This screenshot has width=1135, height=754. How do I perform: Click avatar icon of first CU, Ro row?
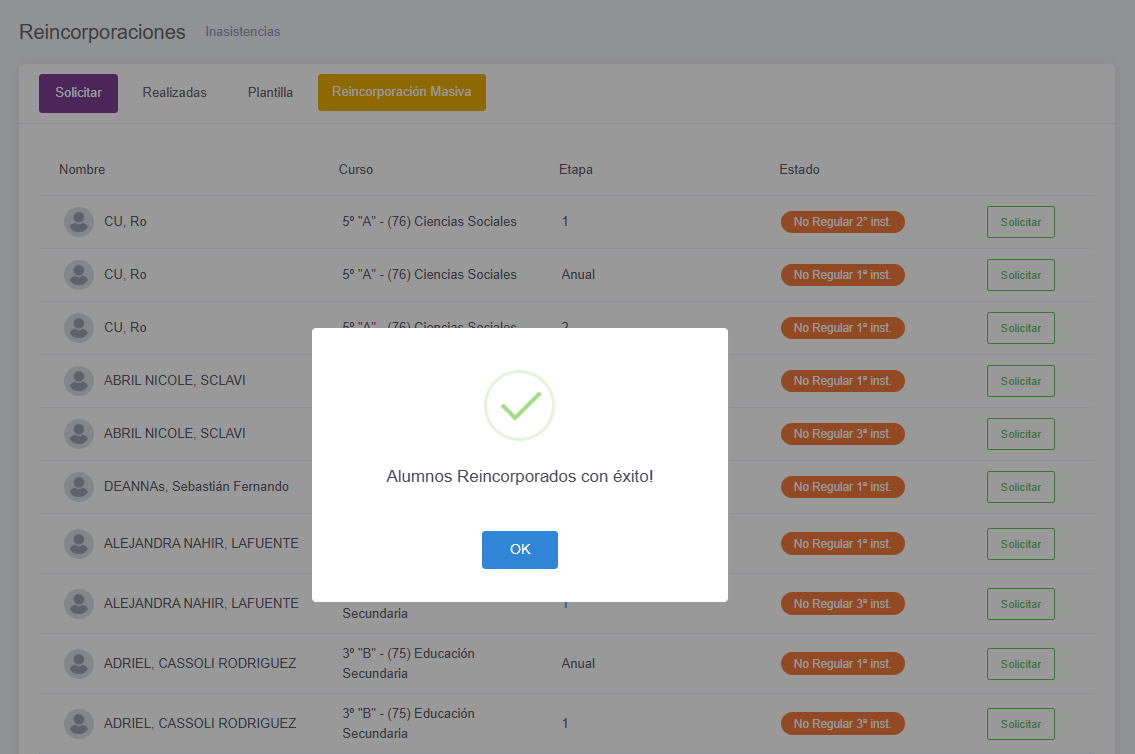[79, 221]
